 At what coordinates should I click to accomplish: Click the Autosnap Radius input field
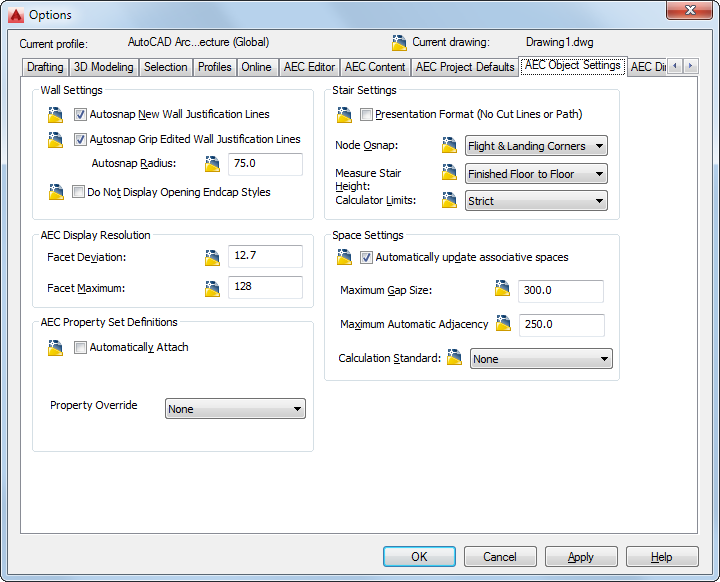pos(265,164)
